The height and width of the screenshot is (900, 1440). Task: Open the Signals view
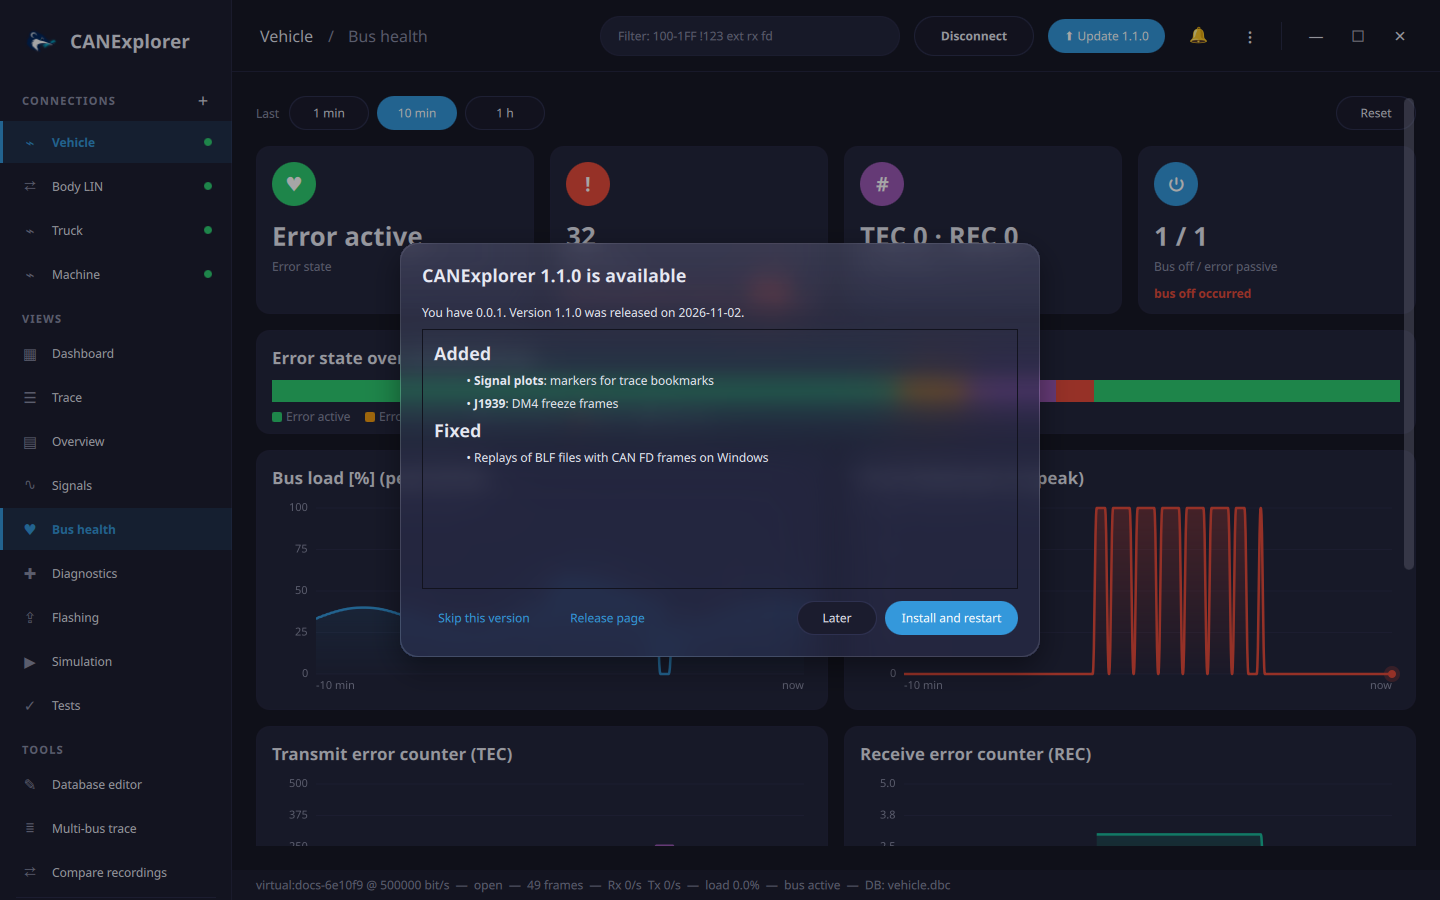(x=116, y=486)
